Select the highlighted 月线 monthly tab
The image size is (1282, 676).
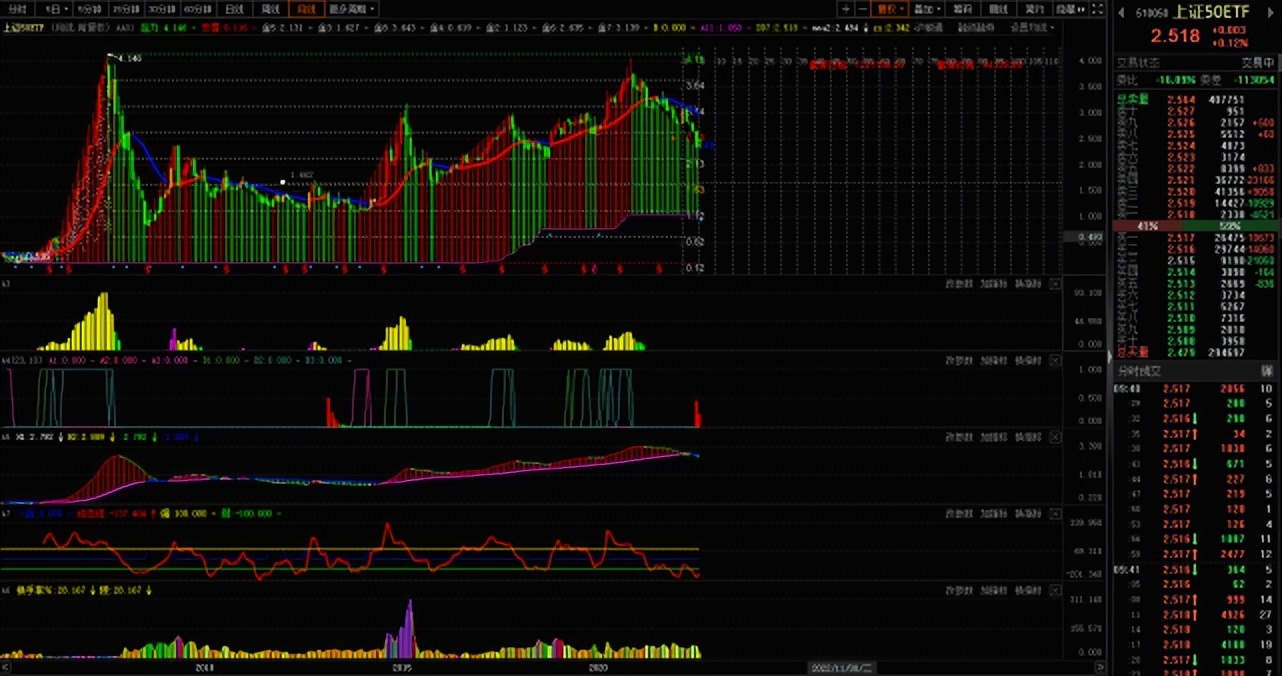click(x=304, y=8)
